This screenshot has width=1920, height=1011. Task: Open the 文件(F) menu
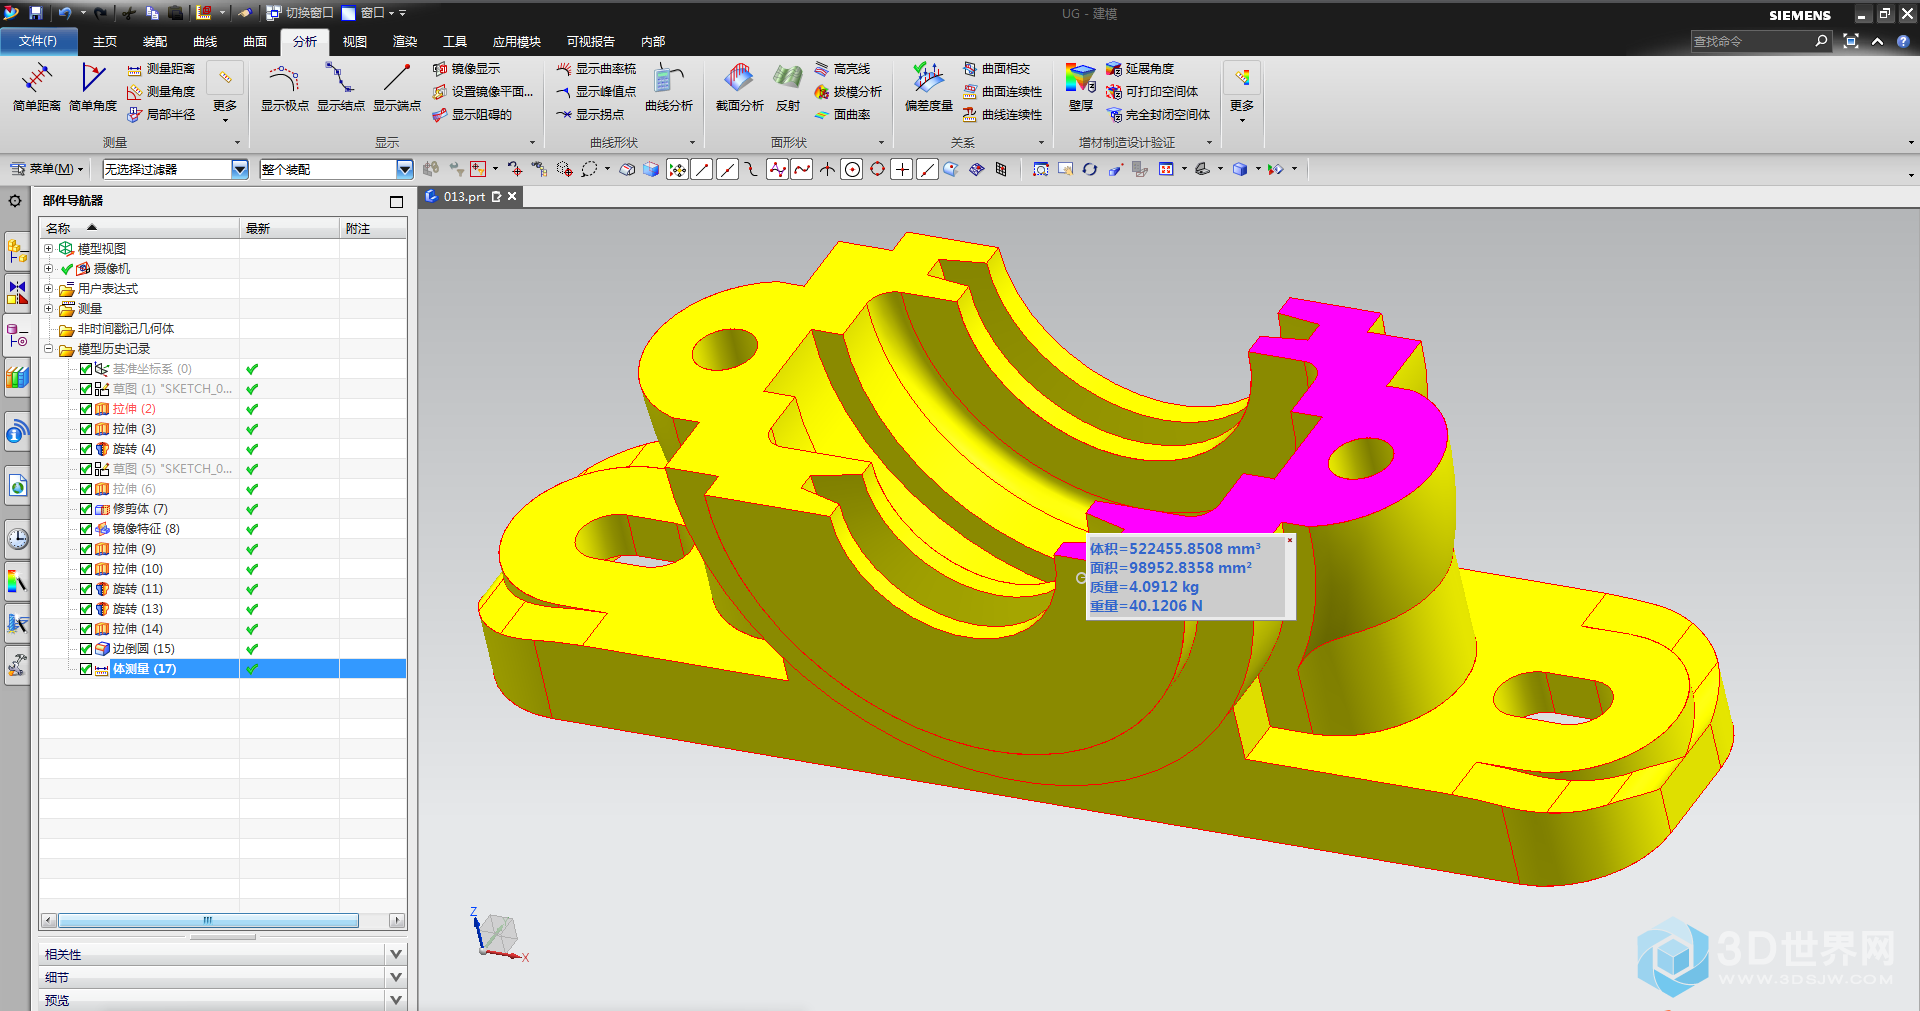tap(37, 41)
